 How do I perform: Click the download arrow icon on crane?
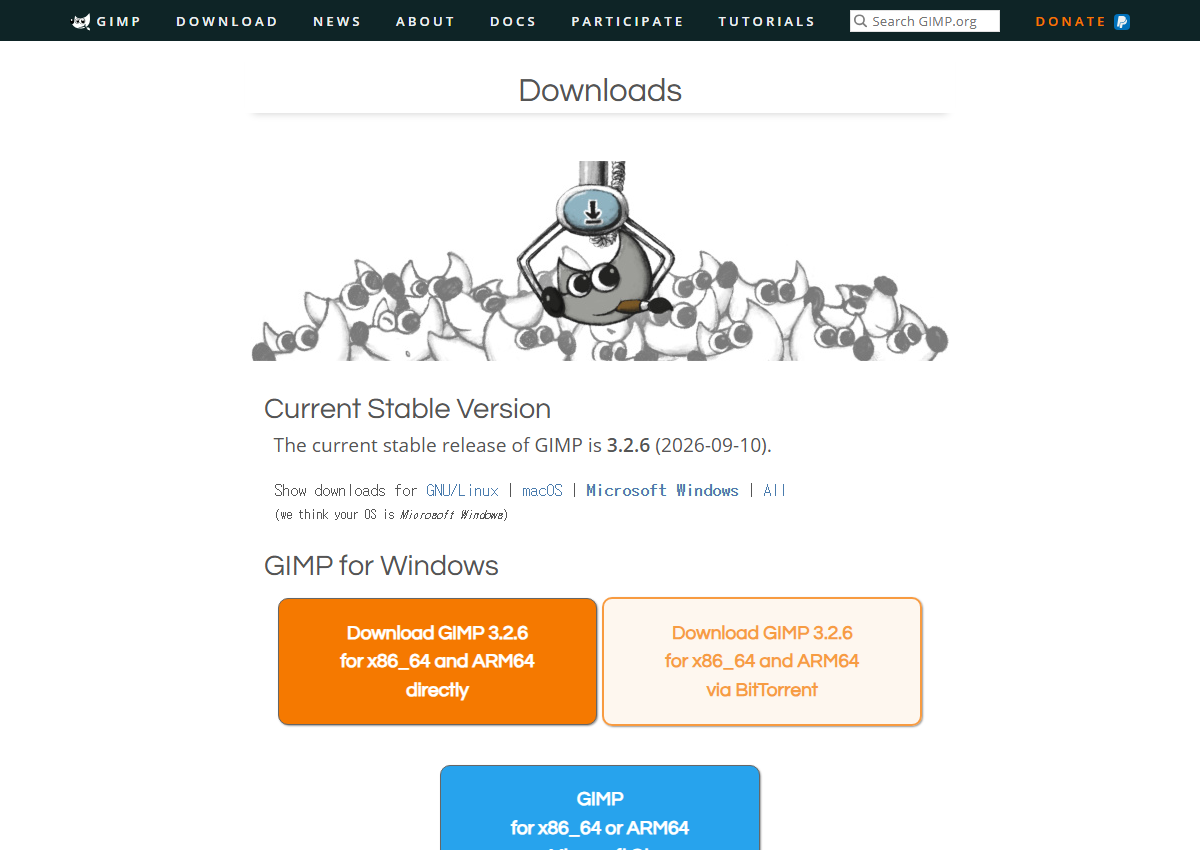[593, 210]
